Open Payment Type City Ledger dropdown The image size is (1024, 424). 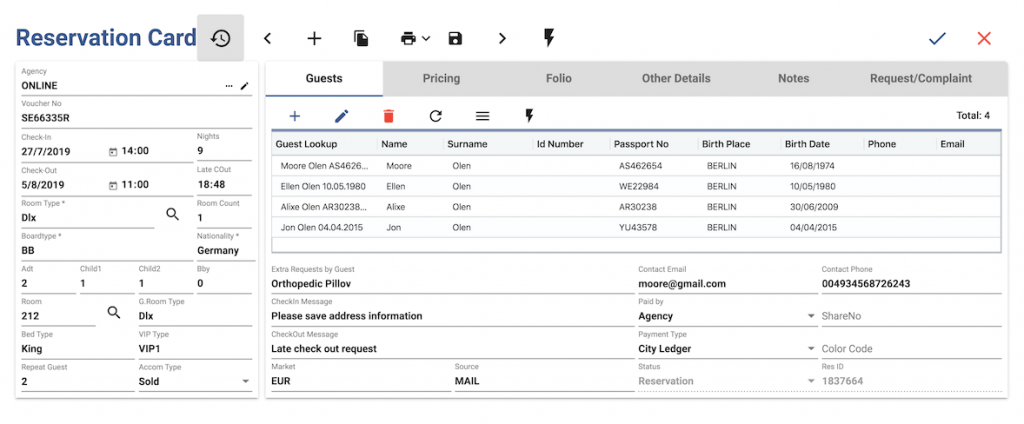(811, 349)
